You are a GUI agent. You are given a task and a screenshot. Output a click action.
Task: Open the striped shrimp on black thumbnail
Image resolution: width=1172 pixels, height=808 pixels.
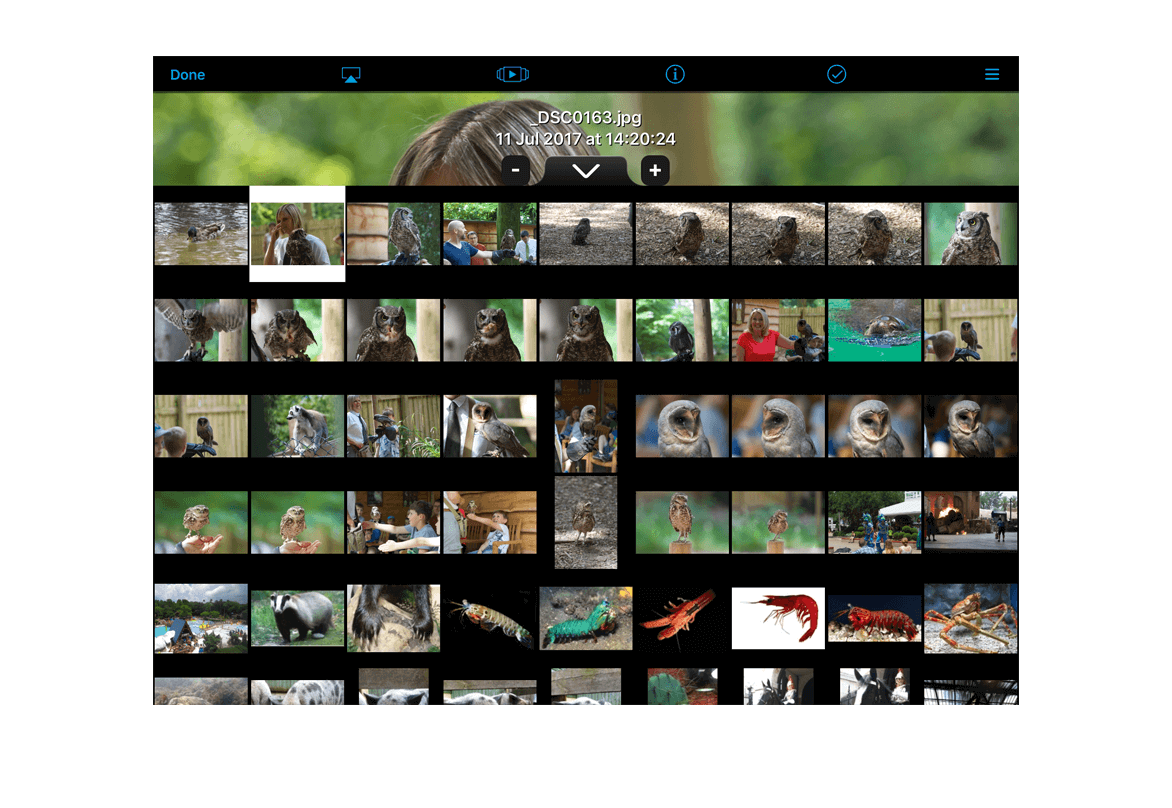click(x=490, y=618)
